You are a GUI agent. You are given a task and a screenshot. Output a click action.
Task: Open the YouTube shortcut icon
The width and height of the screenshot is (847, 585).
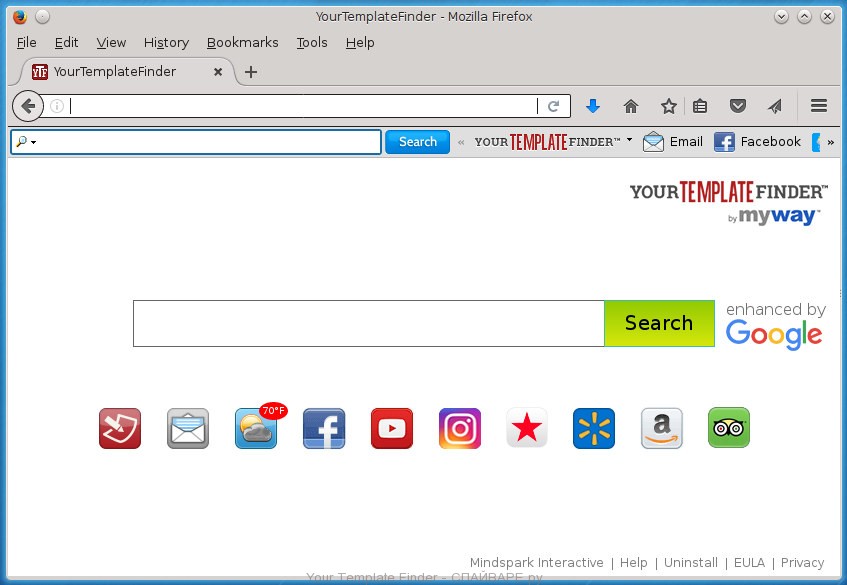(x=391, y=428)
